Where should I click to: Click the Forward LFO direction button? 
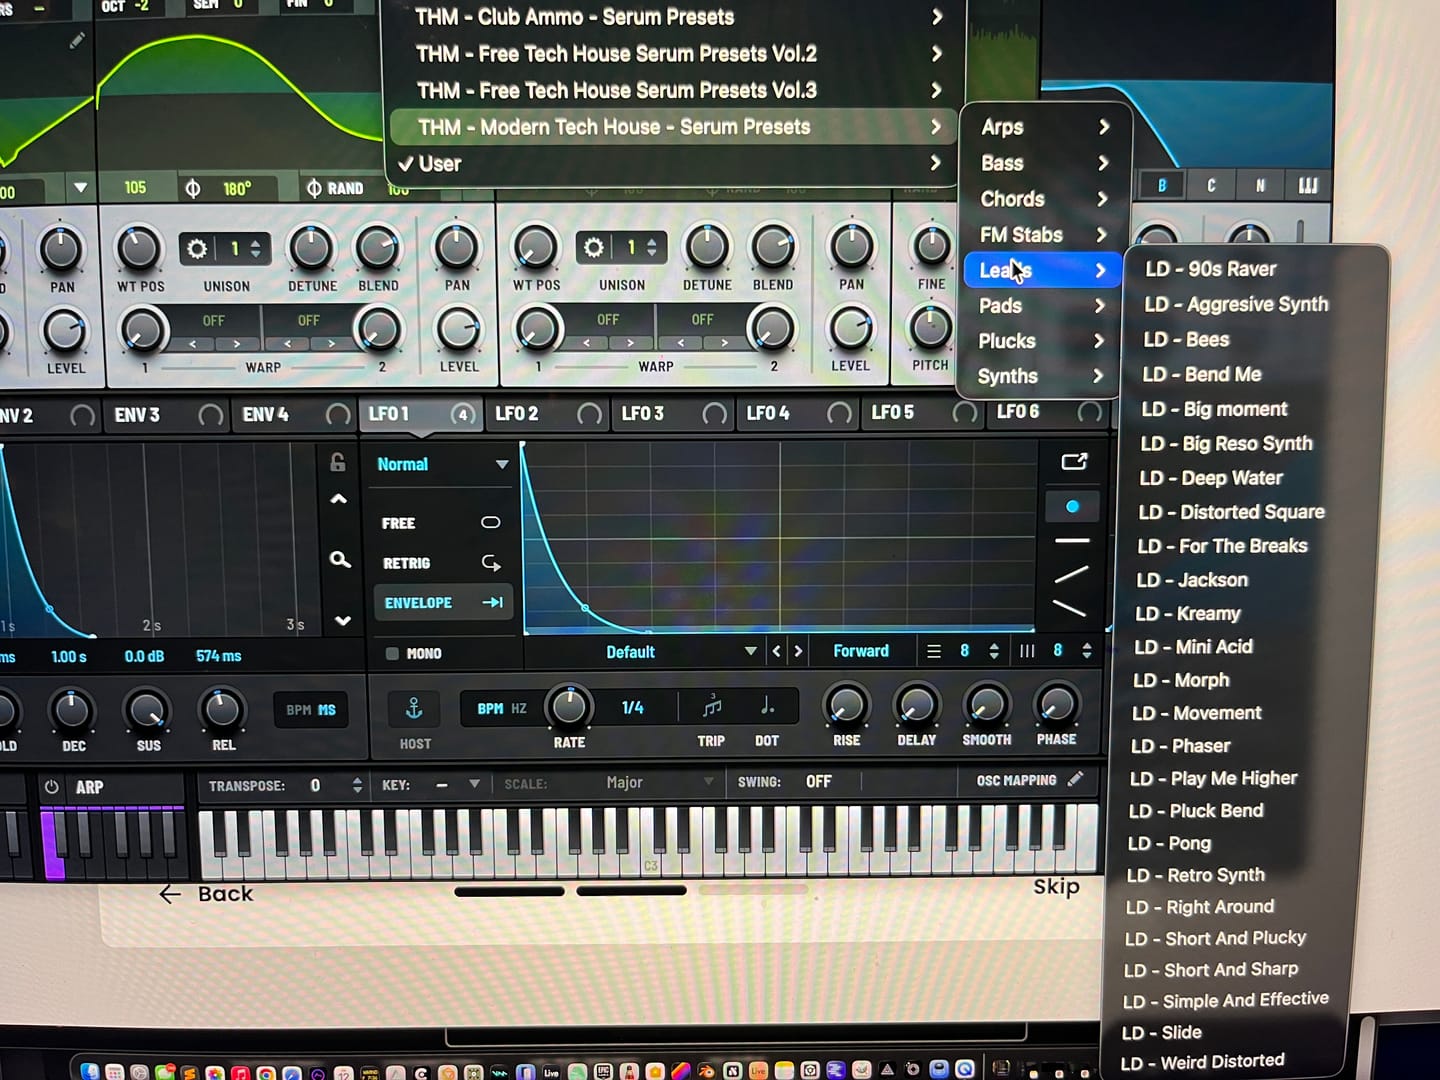861,651
